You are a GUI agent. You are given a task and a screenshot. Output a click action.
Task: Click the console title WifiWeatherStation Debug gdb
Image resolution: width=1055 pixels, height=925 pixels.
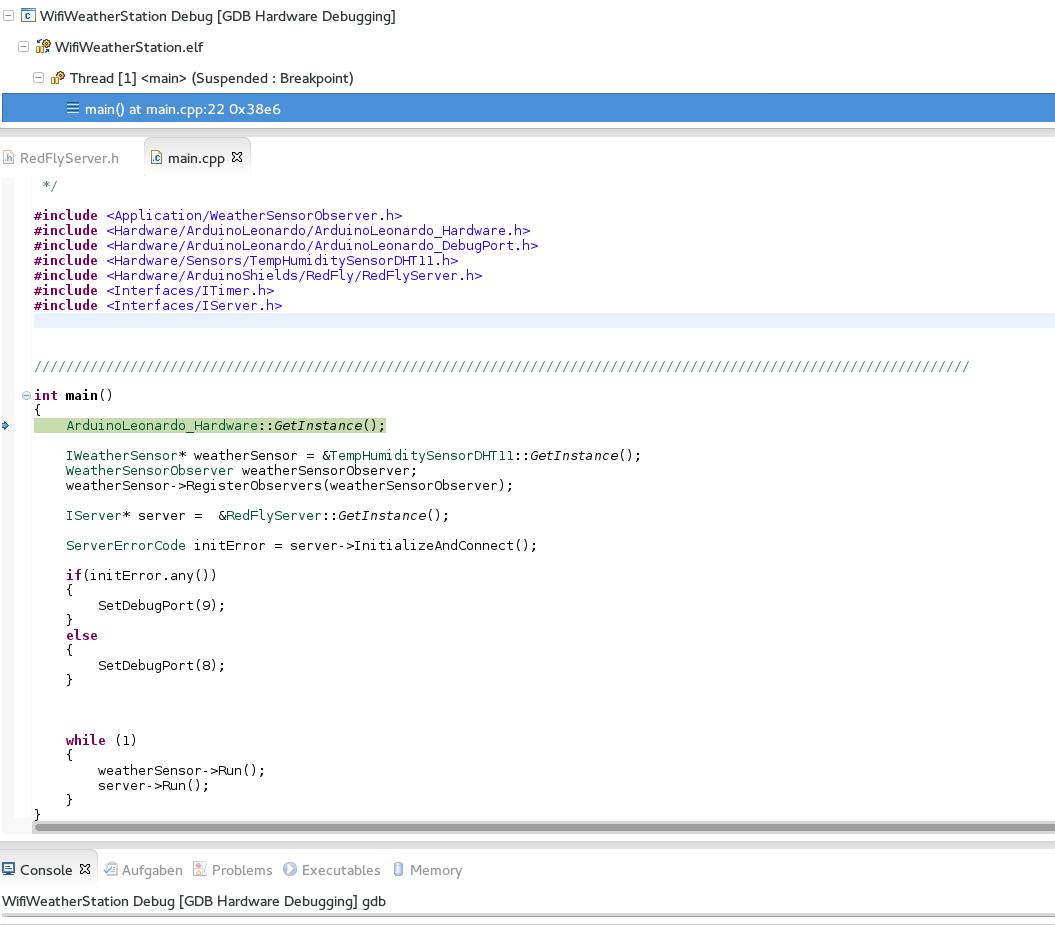tap(194, 901)
